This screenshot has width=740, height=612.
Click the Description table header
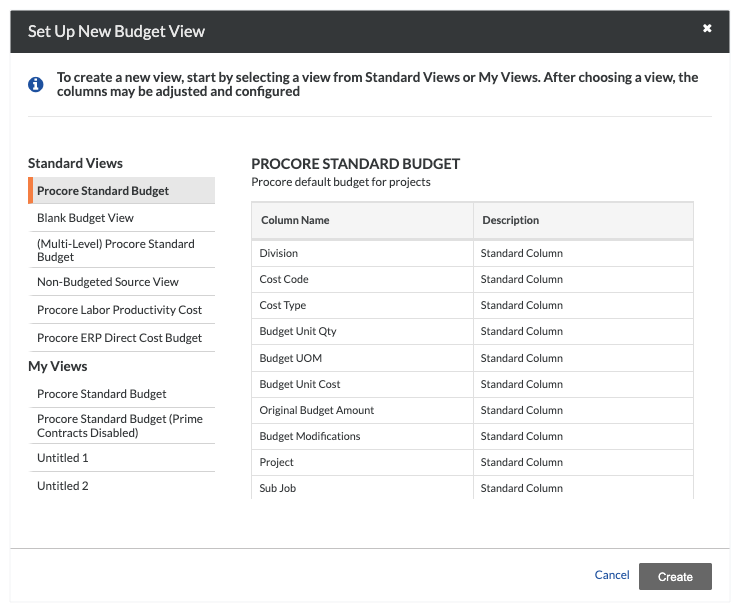(x=583, y=220)
